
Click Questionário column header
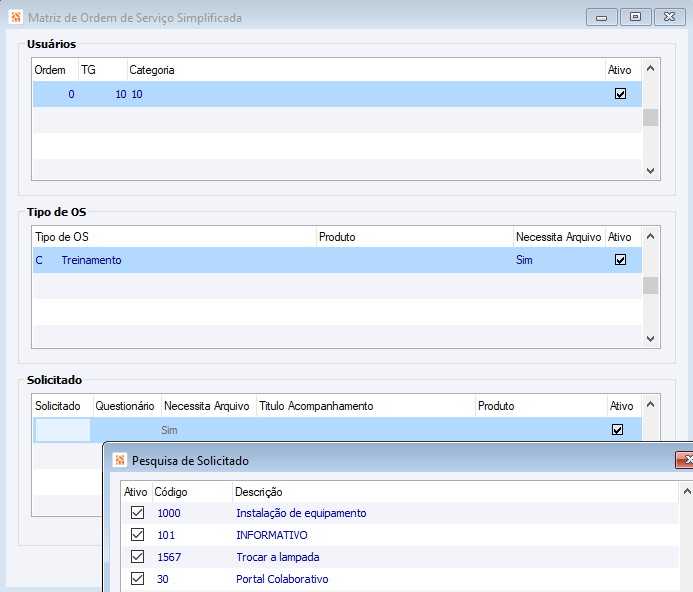point(128,406)
